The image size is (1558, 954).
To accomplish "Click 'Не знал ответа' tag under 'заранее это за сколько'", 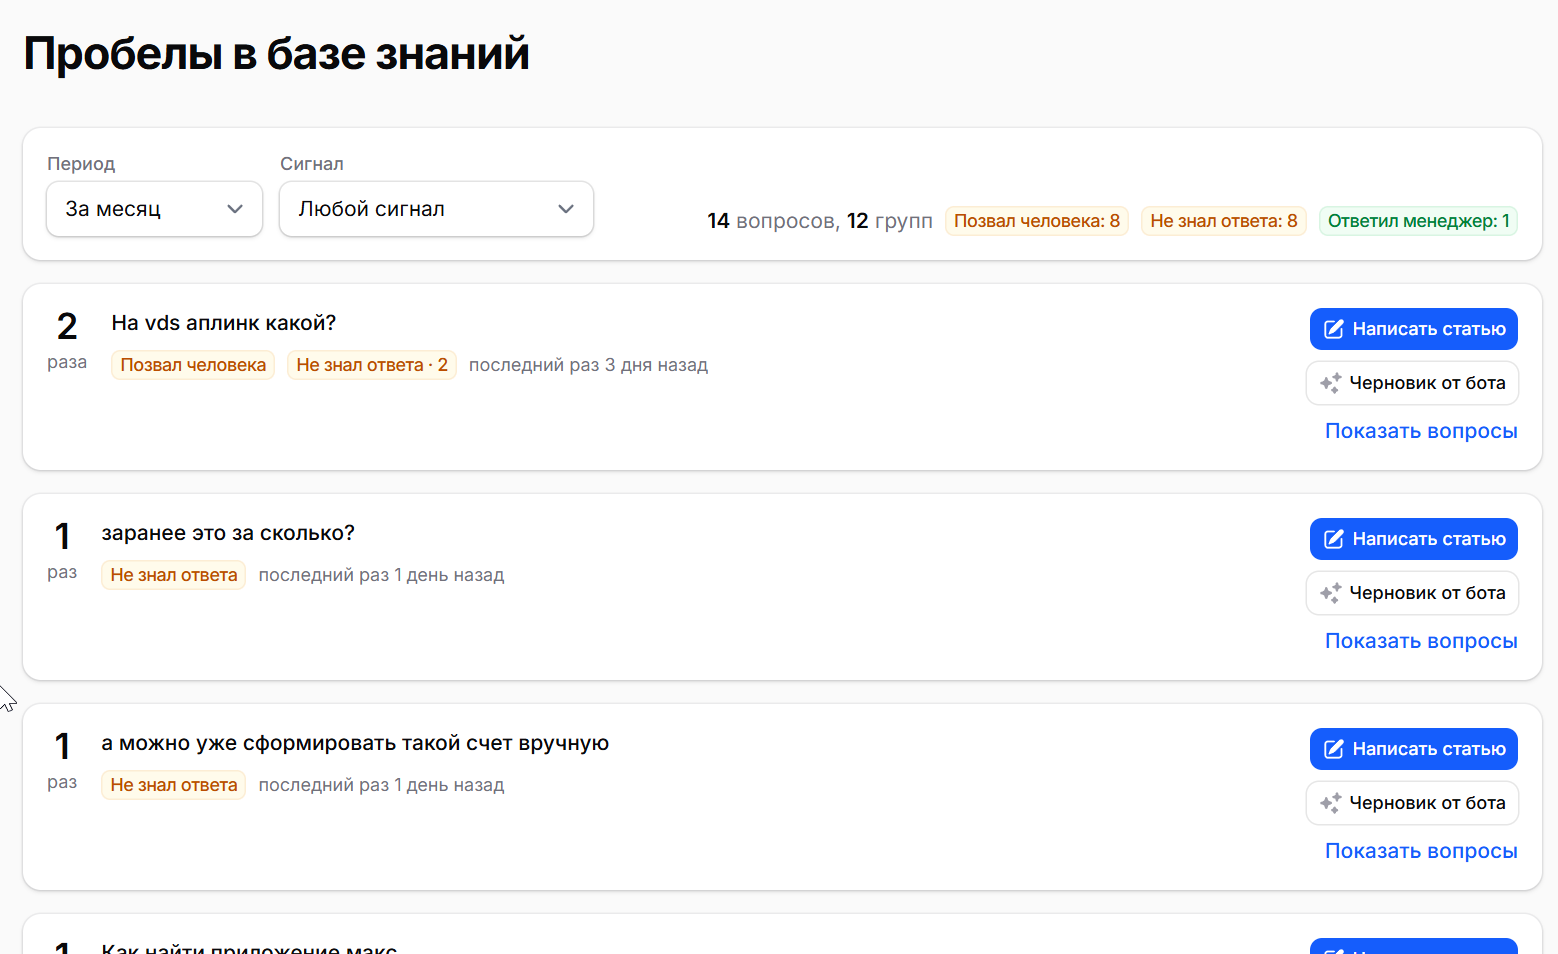I will point(174,575).
